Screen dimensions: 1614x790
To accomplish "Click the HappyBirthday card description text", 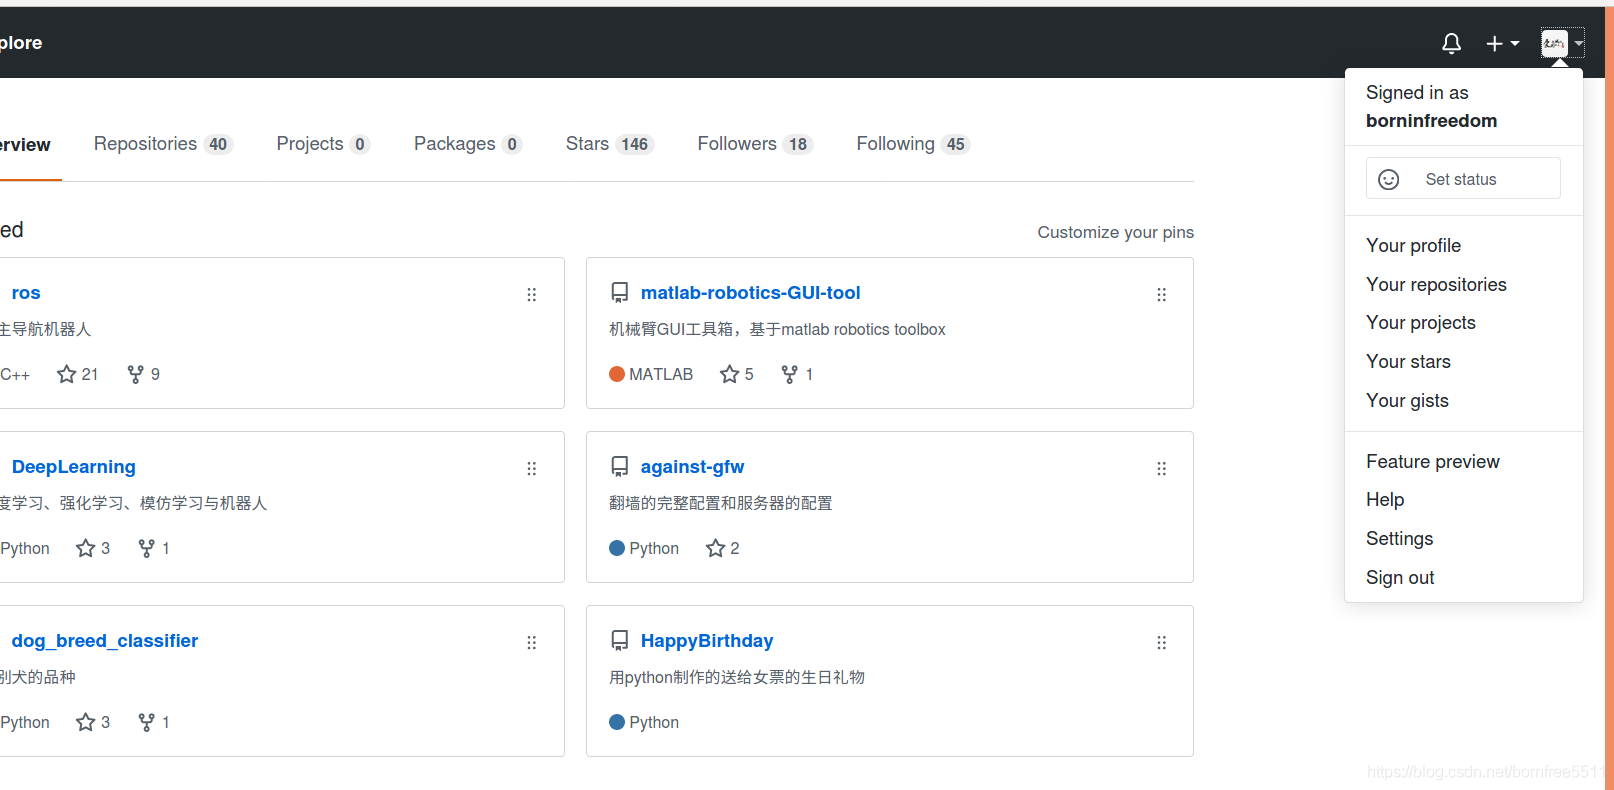I will pos(737,677).
